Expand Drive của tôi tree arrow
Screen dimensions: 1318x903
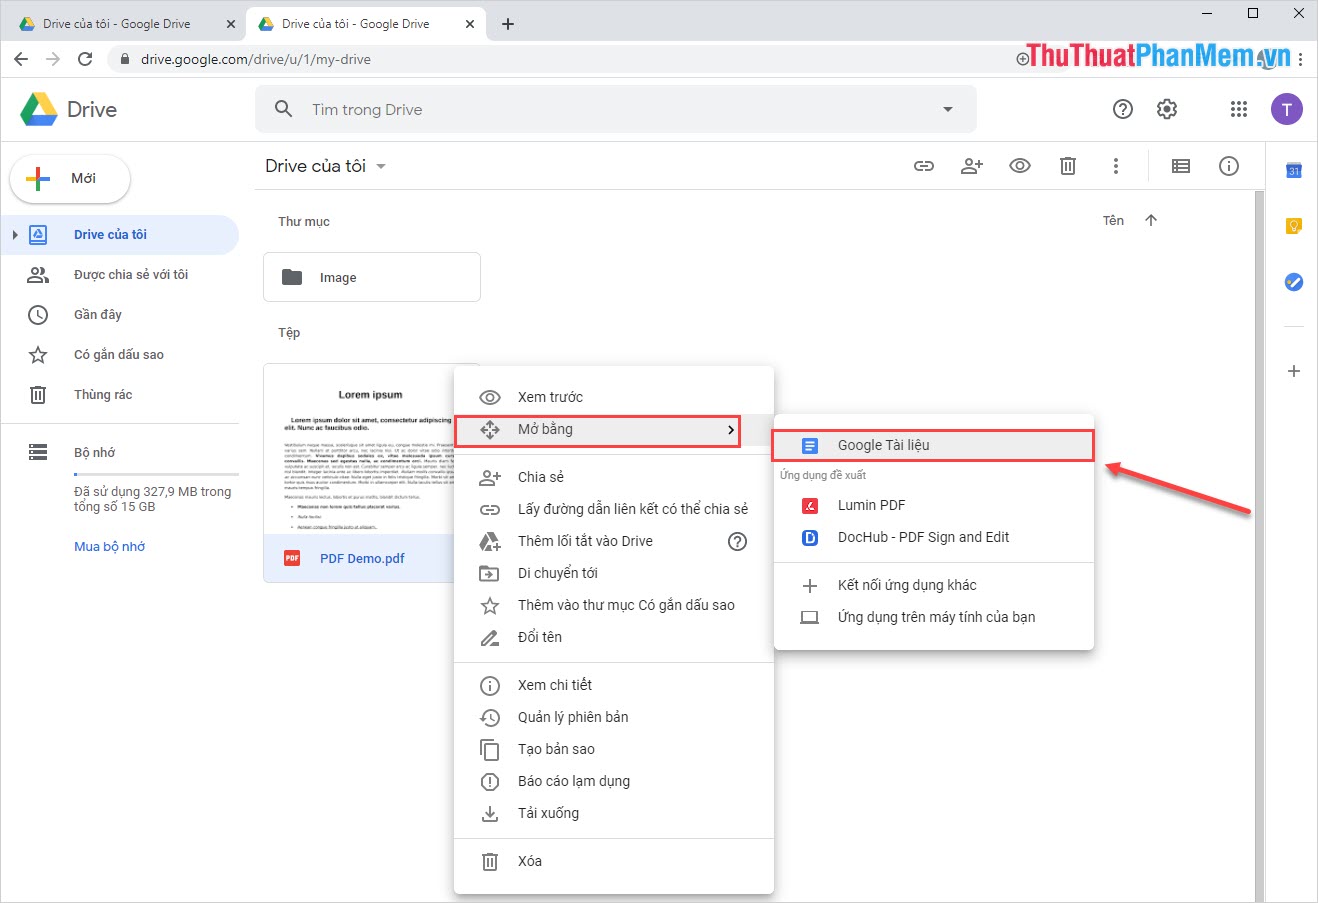[x=15, y=235]
